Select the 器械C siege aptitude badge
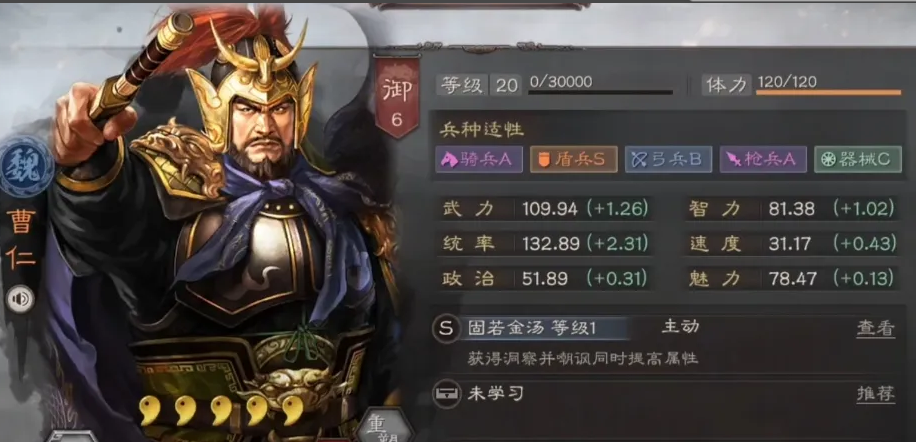This screenshot has width=916, height=442. tap(858, 159)
